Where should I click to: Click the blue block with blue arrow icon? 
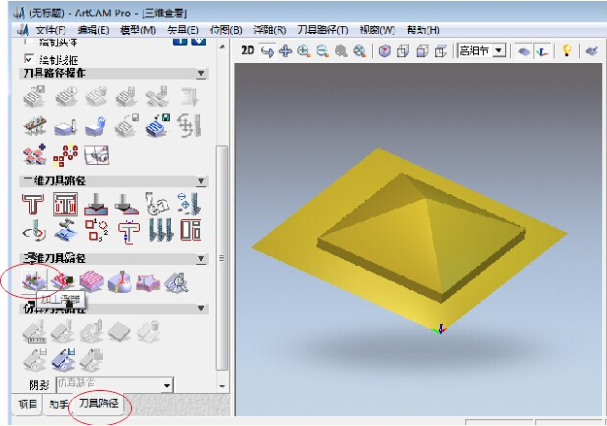click(x=96, y=126)
